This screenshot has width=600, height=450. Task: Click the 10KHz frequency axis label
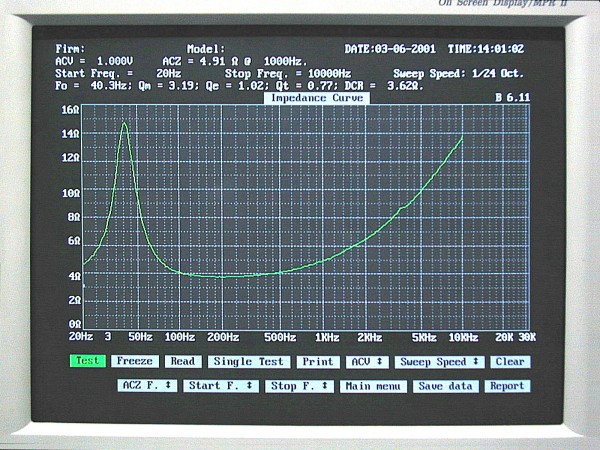(463, 338)
